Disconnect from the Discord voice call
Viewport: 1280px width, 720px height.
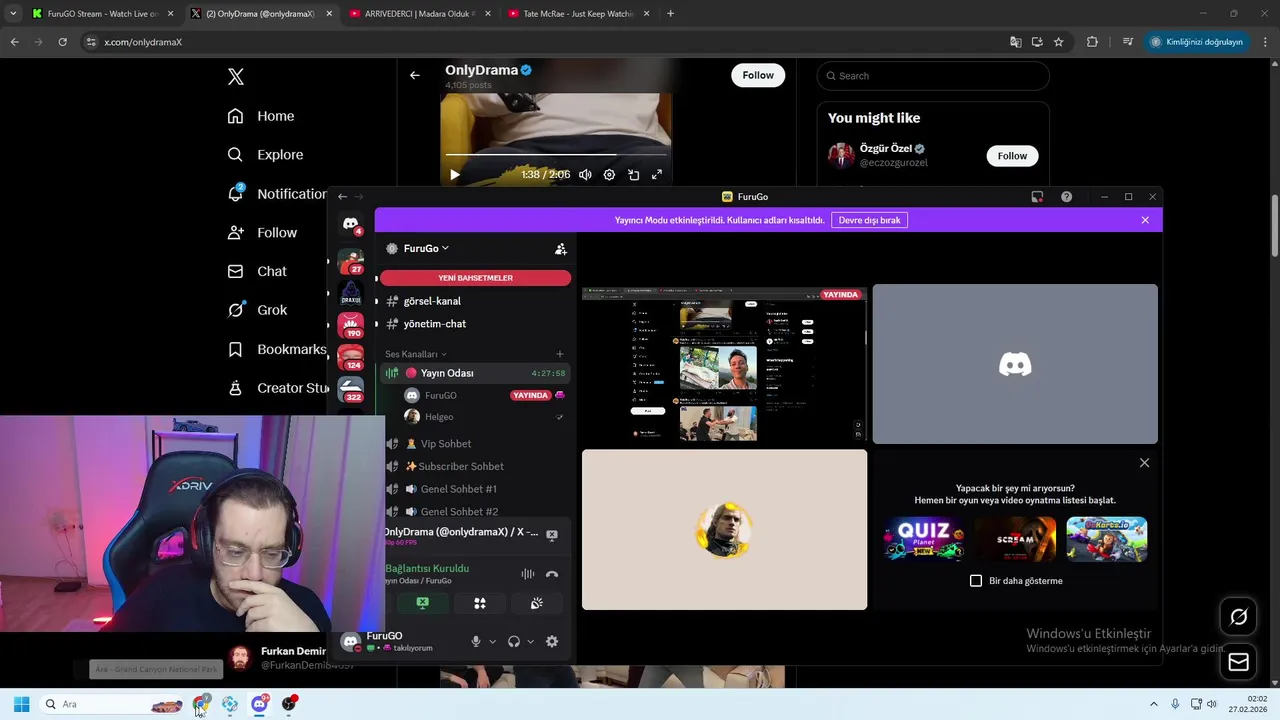point(552,574)
